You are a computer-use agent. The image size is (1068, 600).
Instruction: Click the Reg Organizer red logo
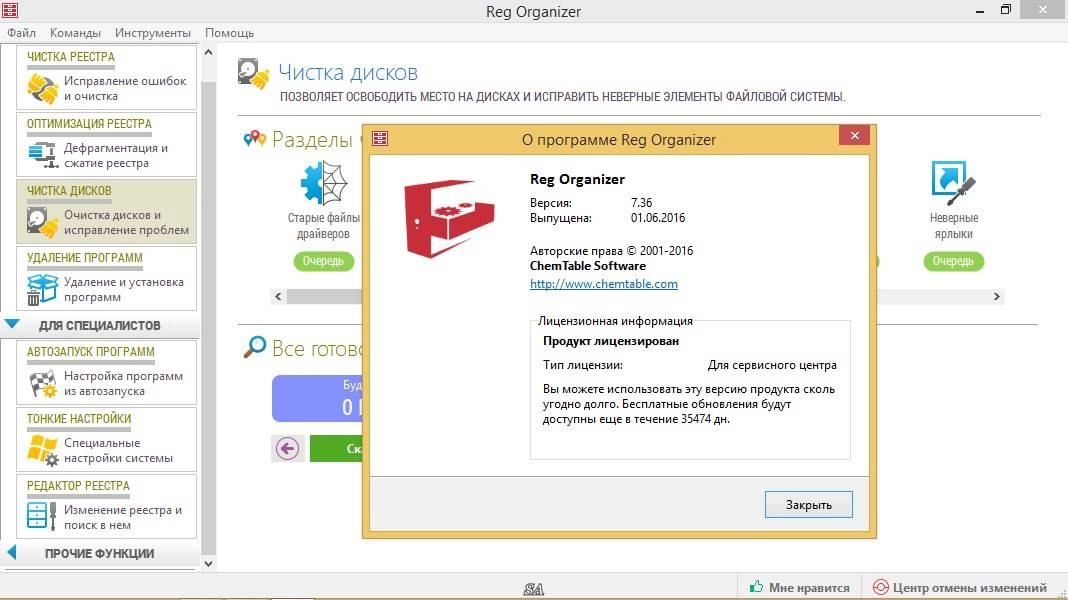449,219
